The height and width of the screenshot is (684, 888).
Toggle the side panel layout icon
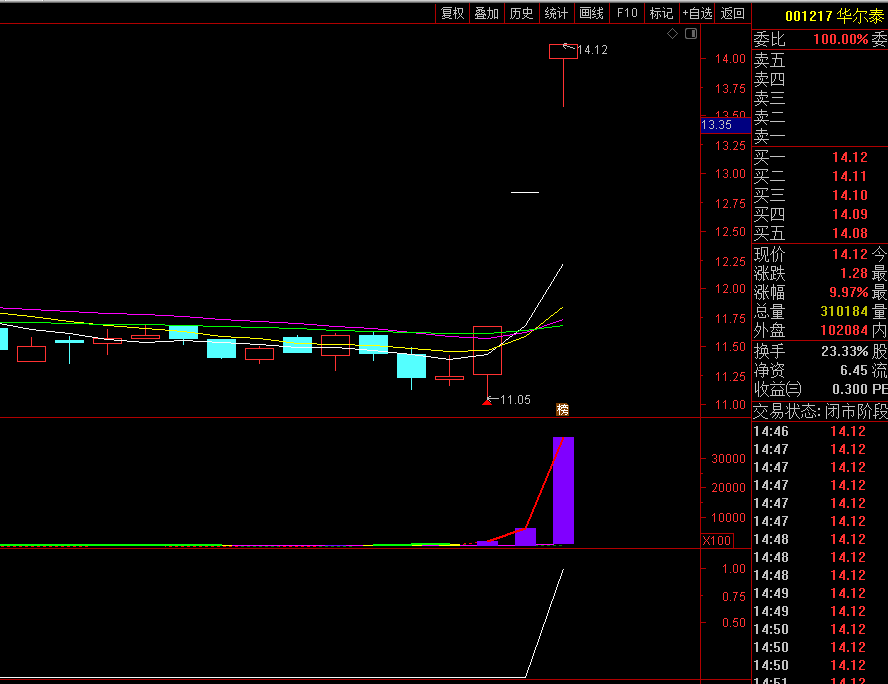click(691, 33)
